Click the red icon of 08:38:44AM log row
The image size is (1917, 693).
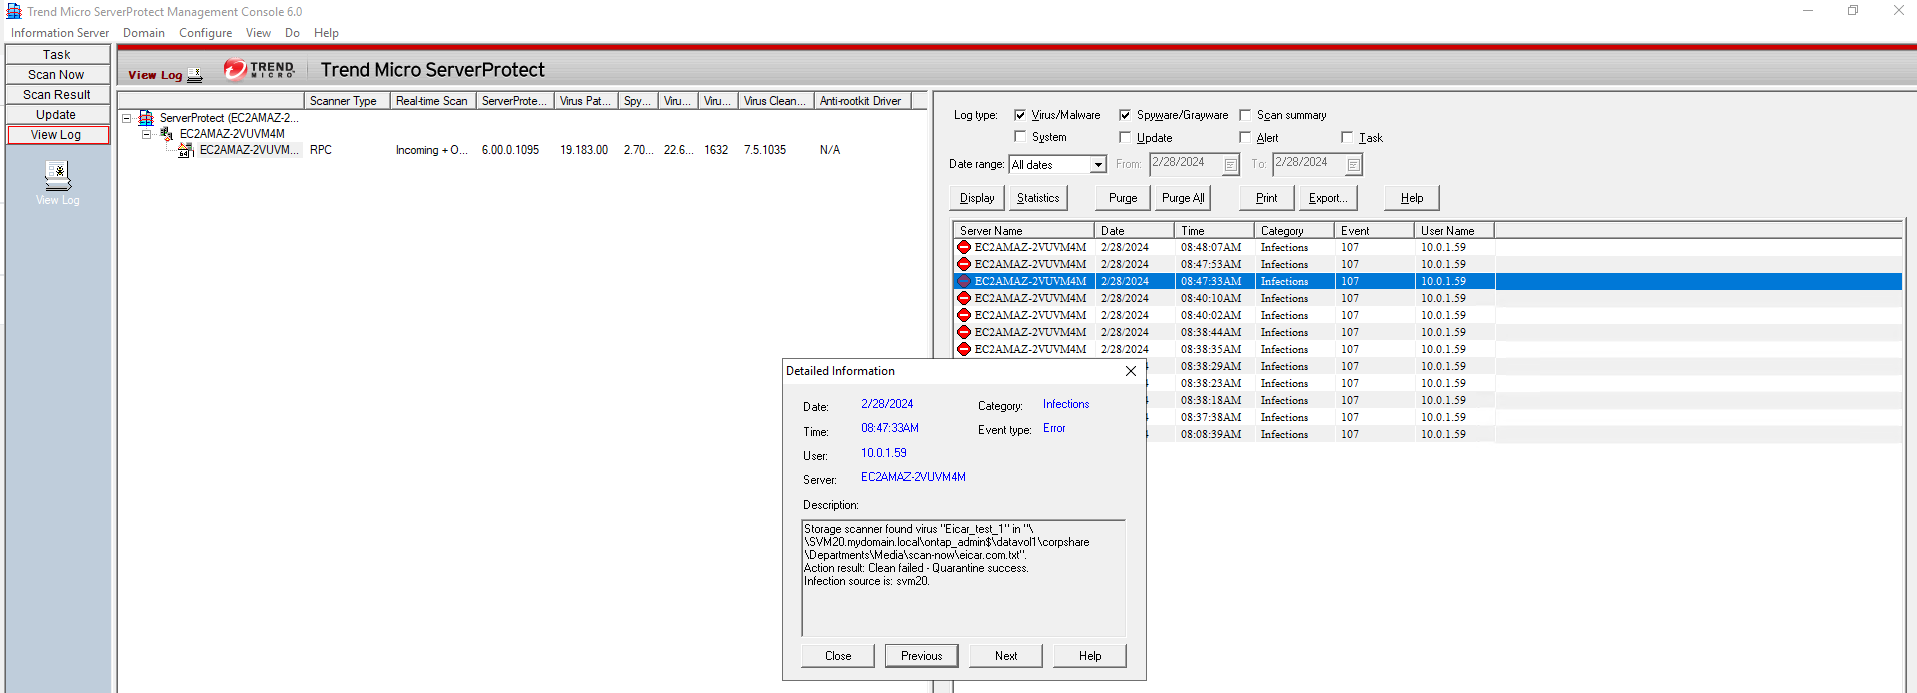click(x=964, y=332)
